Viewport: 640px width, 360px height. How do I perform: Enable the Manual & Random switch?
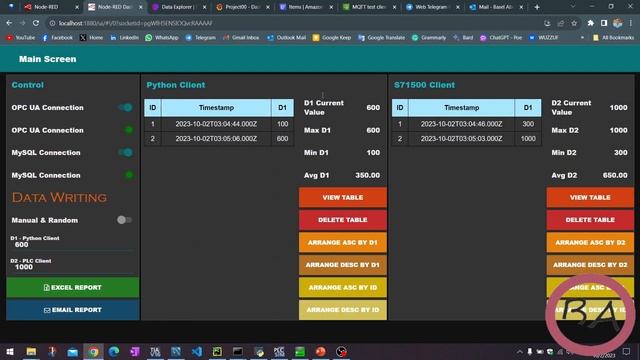click(x=124, y=220)
